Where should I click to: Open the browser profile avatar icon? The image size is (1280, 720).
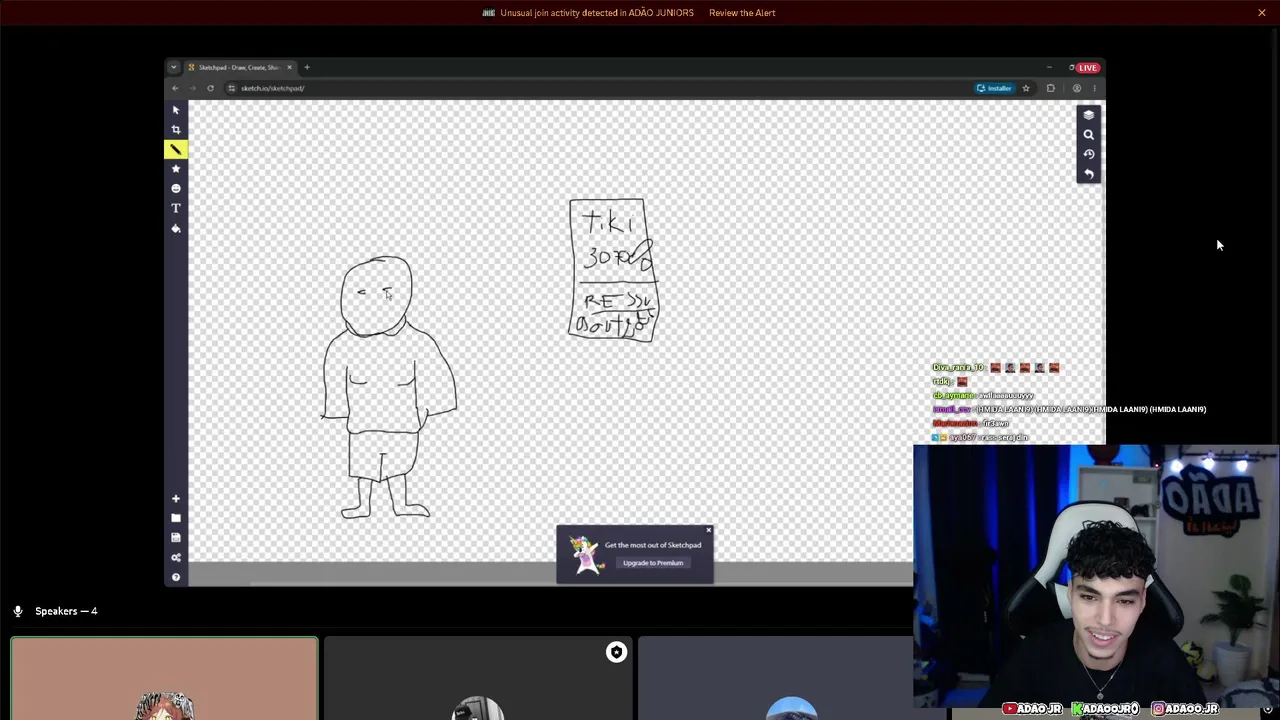click(1076, 88)
